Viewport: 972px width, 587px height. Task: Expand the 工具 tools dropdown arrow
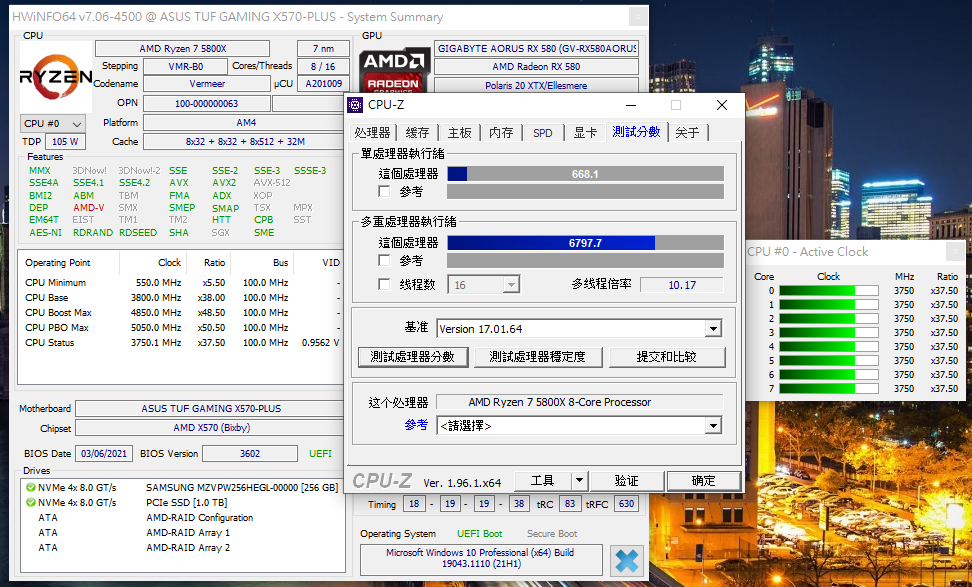pos(578,480)
